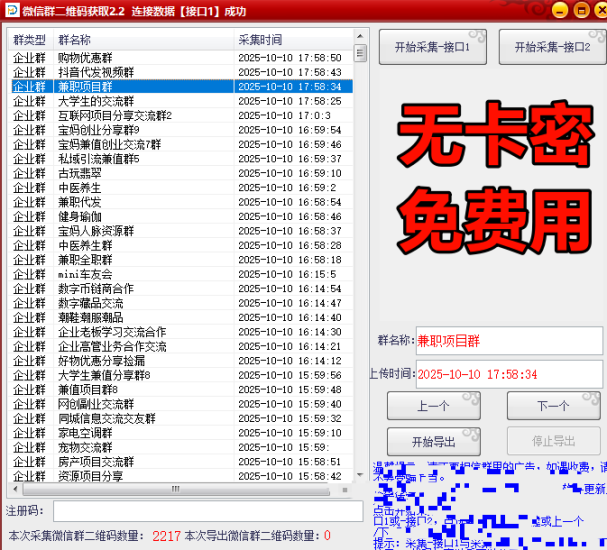607x550 pixels.
Task: Click the time cell 2025-10-10 16:15:5
Action: [x=287, y=274]
